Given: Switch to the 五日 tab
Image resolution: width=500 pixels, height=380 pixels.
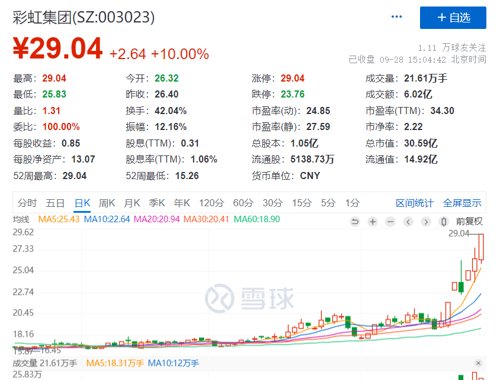Looking at the screenshot, I should [x=55, y=203].
